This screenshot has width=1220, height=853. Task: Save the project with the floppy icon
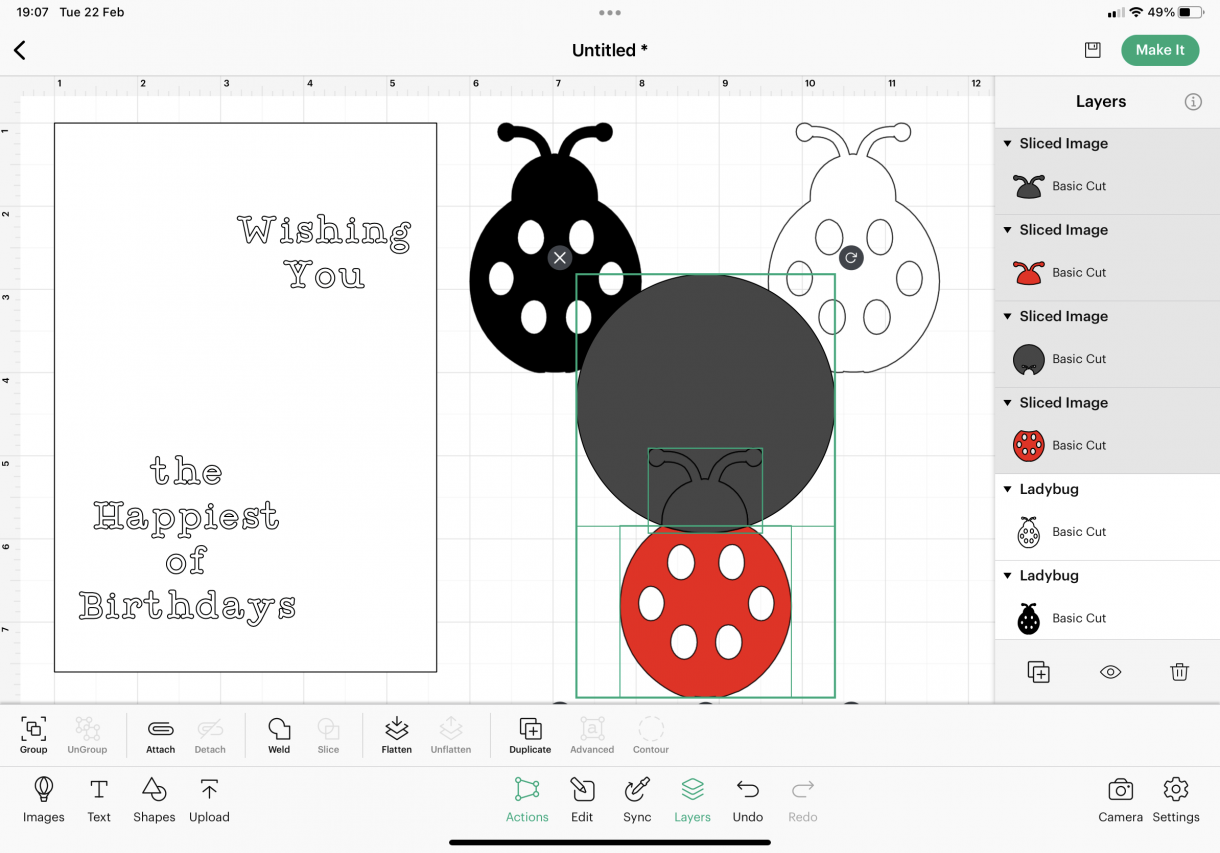point(1092,50)
